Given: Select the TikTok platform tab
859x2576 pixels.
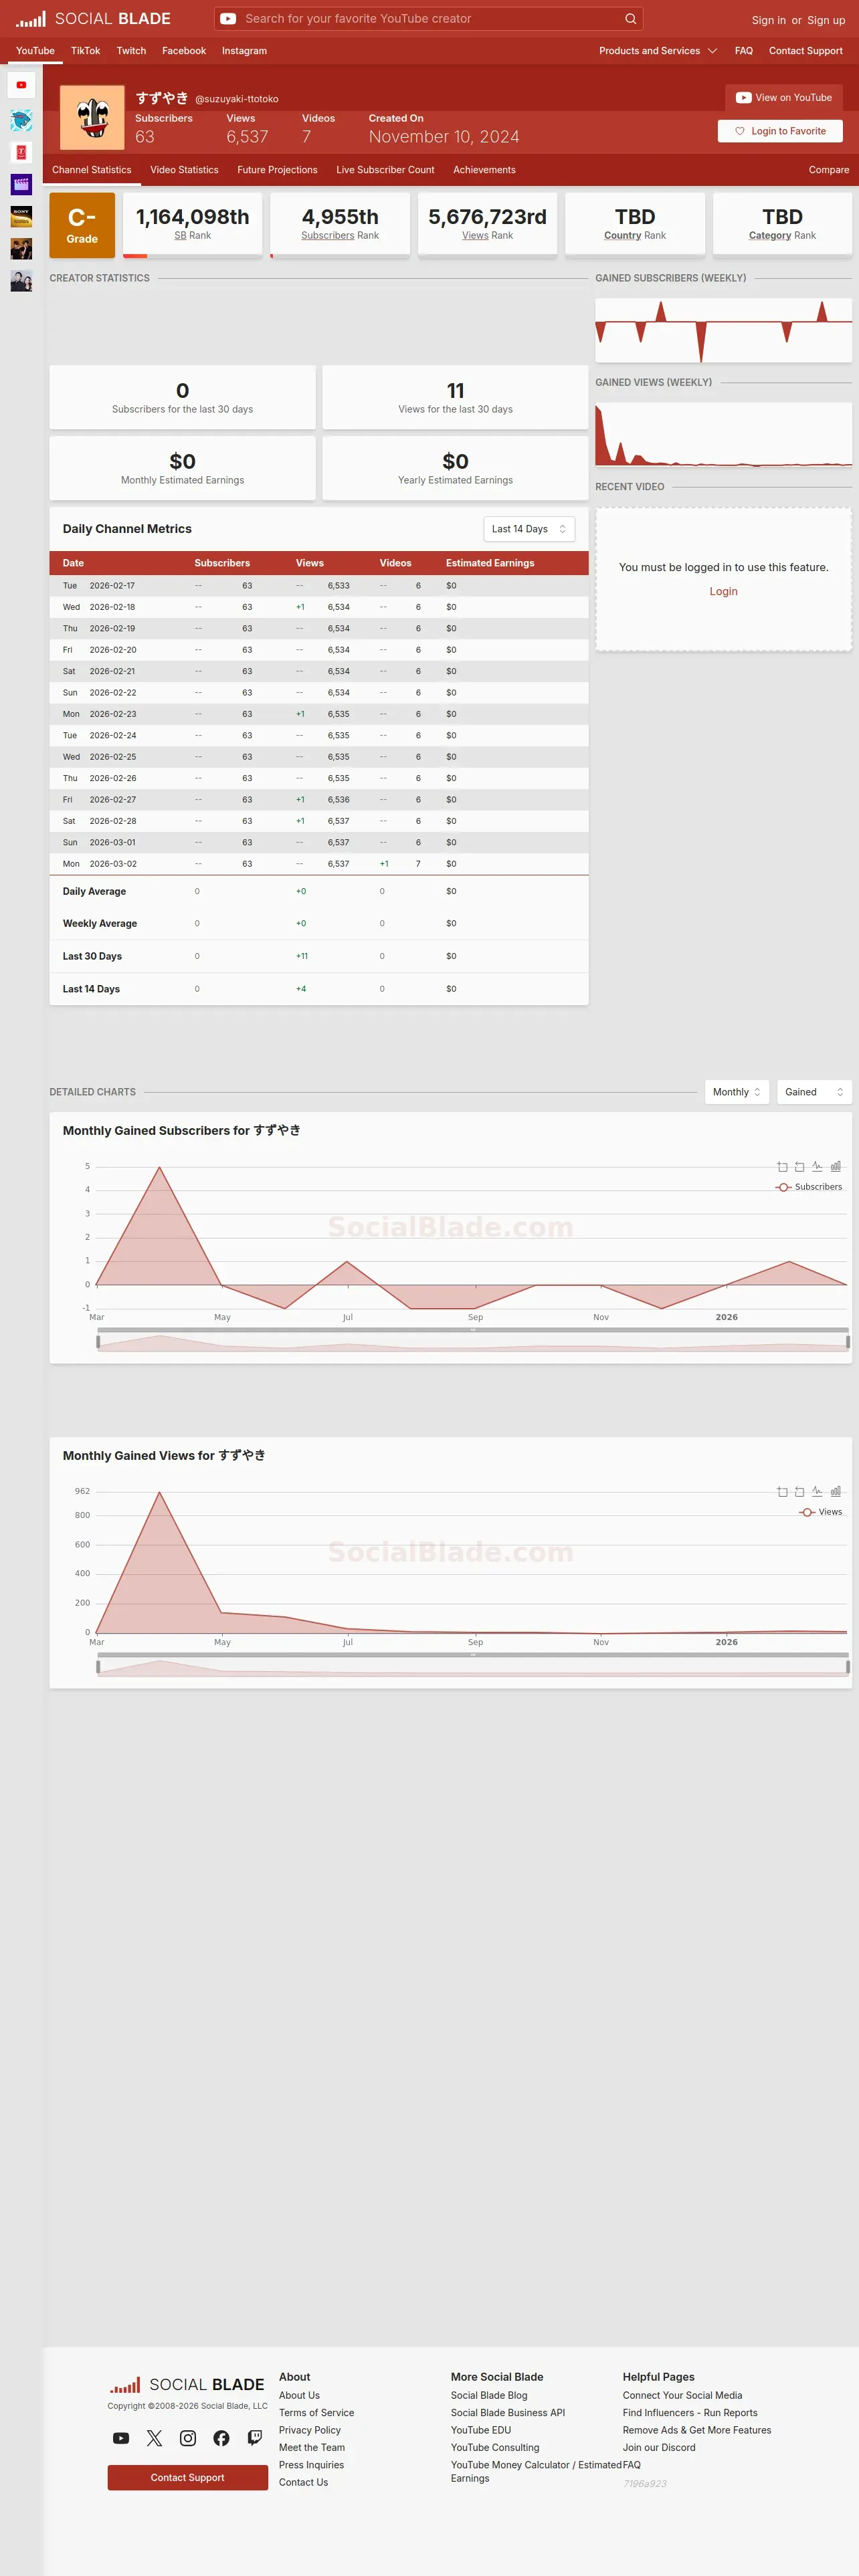Looking at the screenshot, I should click(x=85, y=51).
